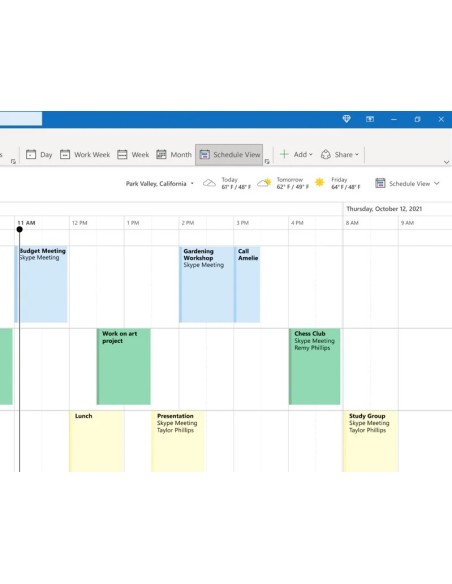
Task: Click the 2 PM time header
Action: coord(188,223)
